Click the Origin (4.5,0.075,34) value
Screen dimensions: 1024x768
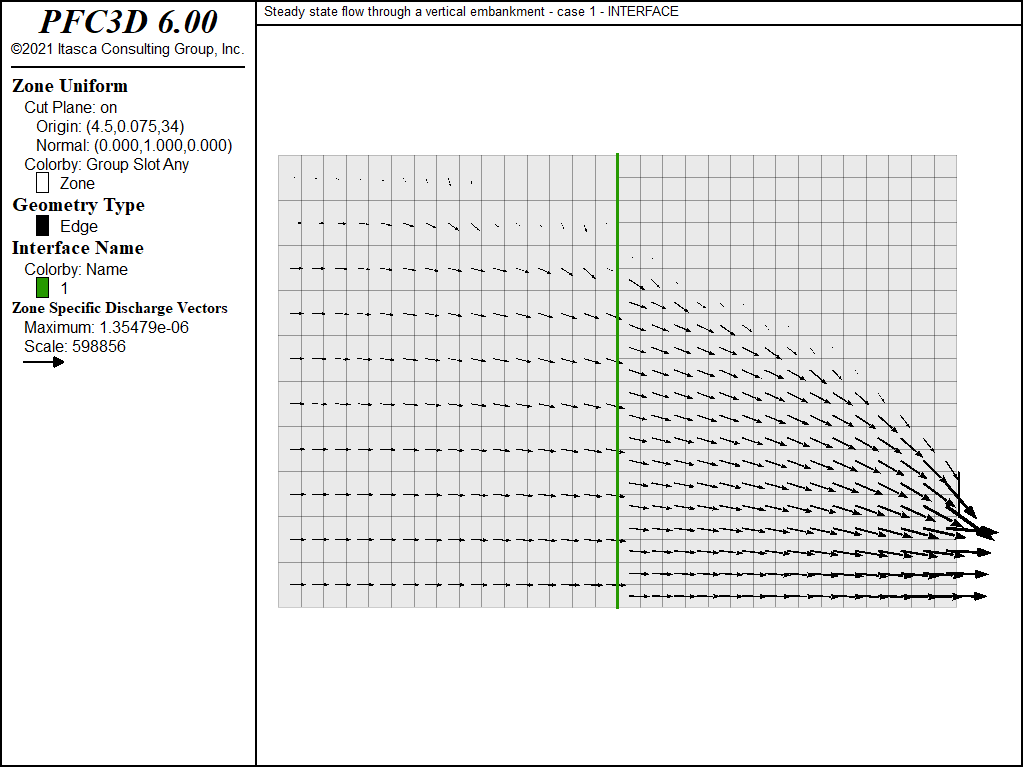tap(110, 127)
